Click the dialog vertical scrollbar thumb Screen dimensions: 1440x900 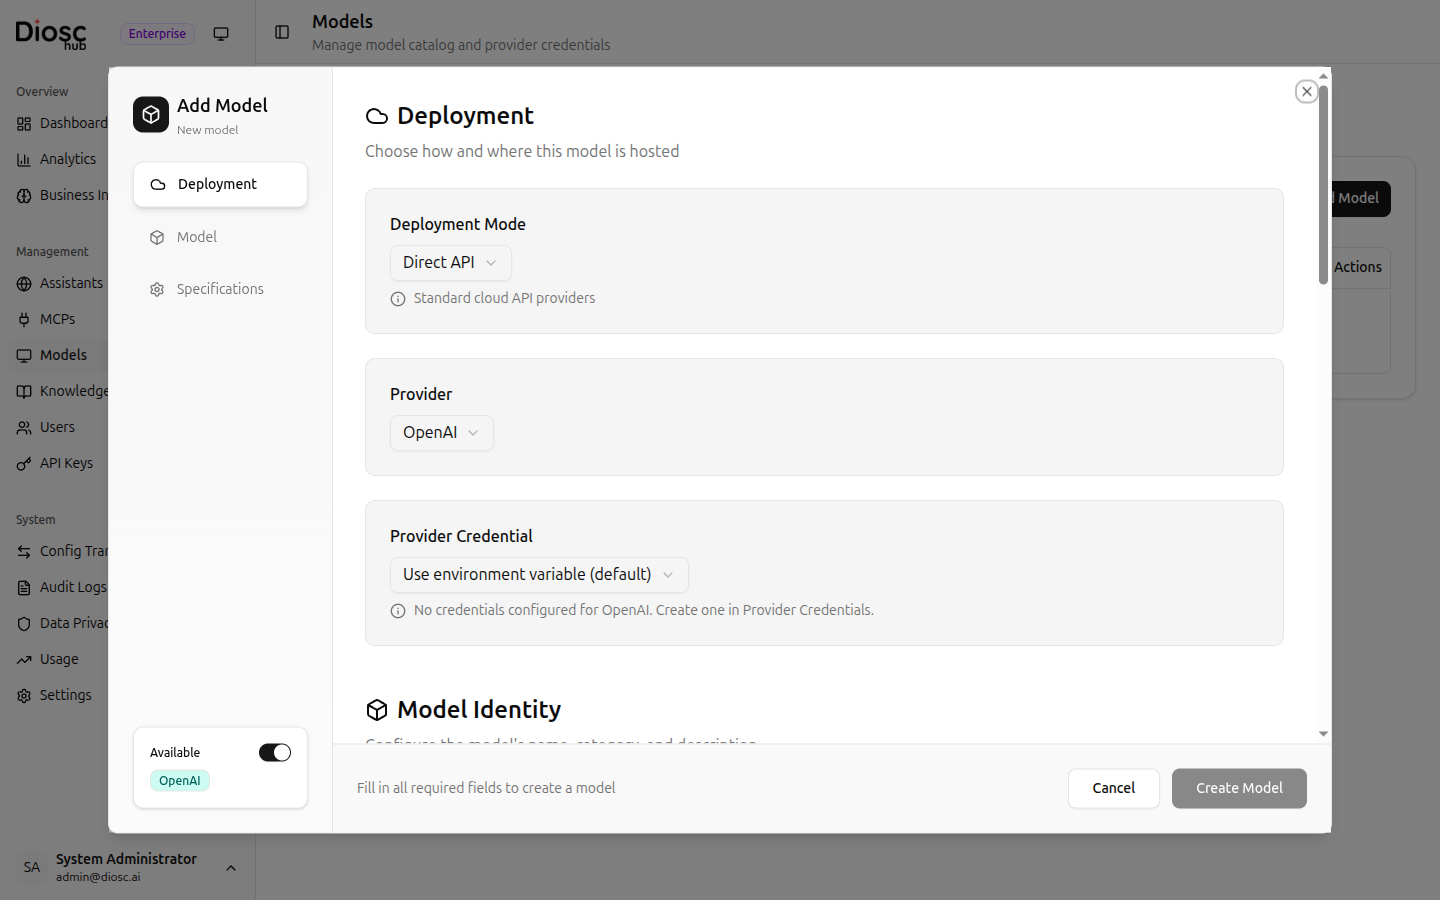coord(1323,185)
